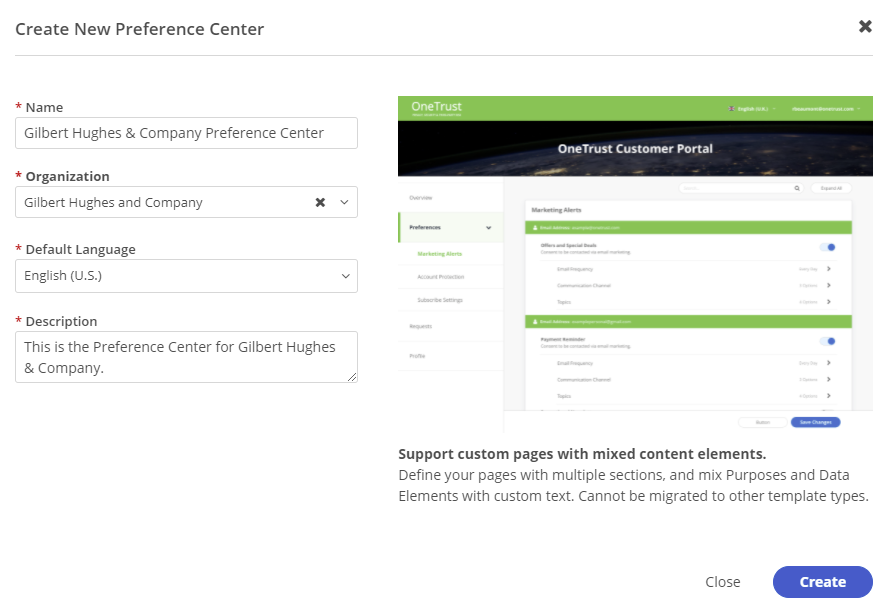
Task: Click the Expand All button in the preview
Action: (x=833, y=188)
